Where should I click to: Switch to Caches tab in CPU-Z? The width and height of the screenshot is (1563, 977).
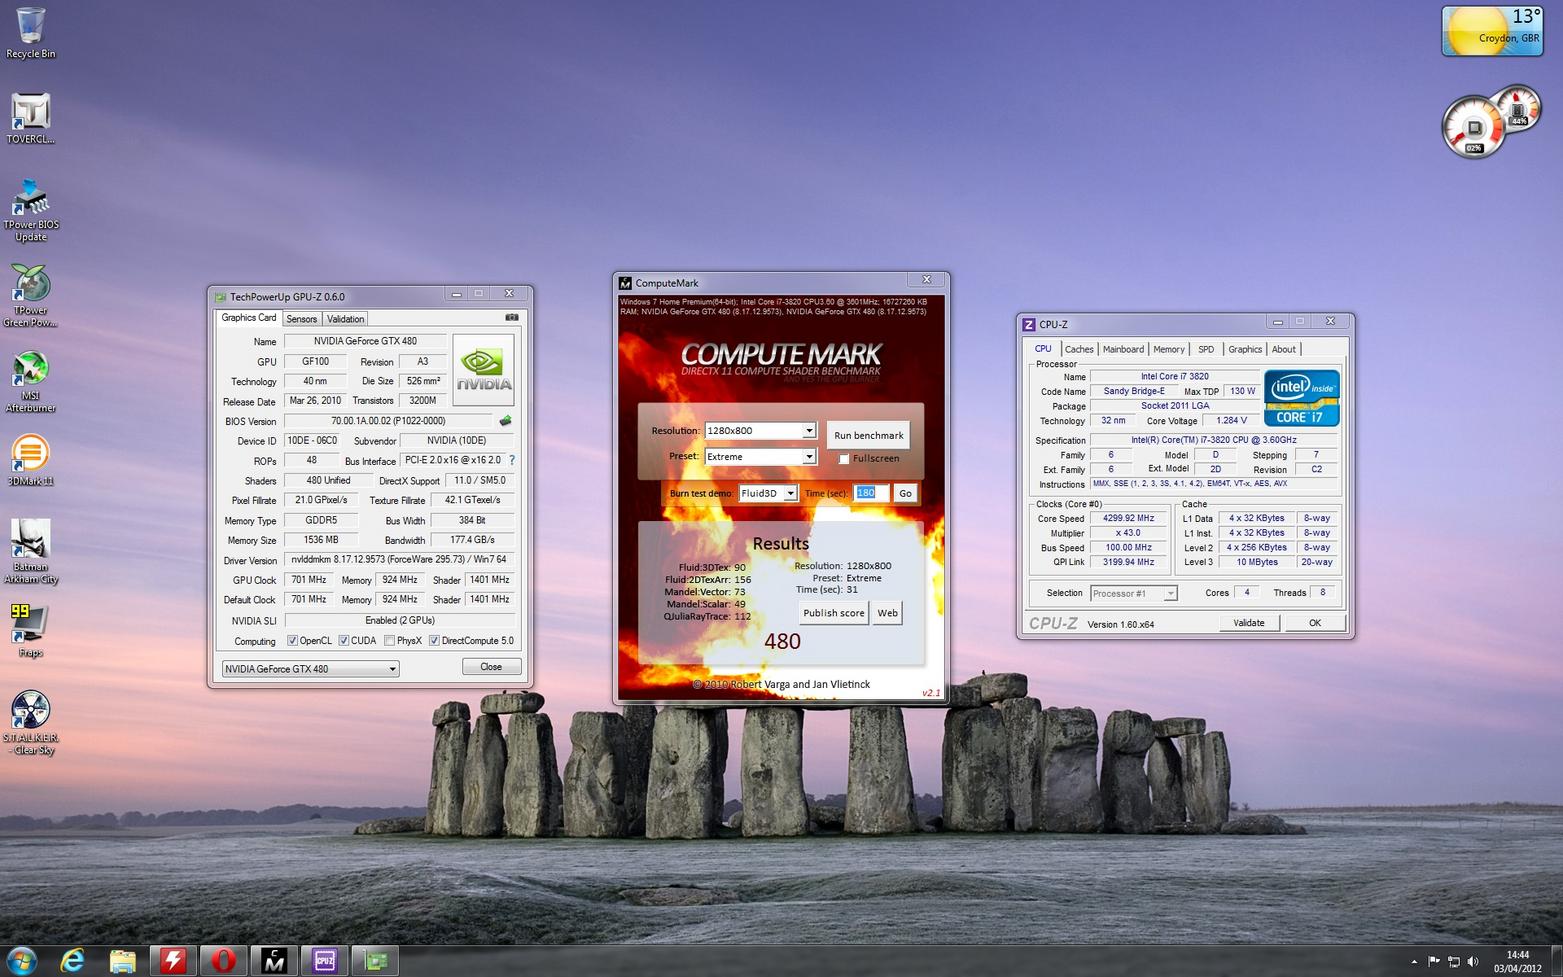[1079, 349]
